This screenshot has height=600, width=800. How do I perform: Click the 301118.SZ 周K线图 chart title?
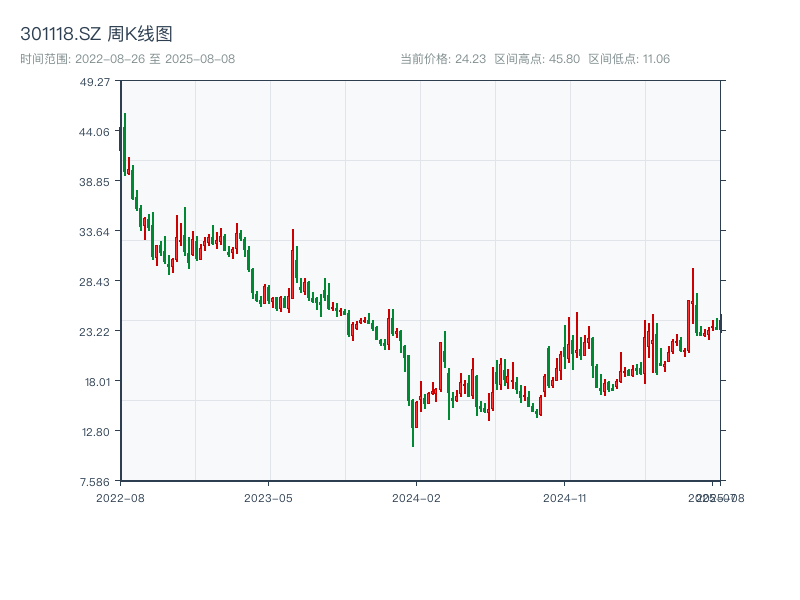click(96, 34)
